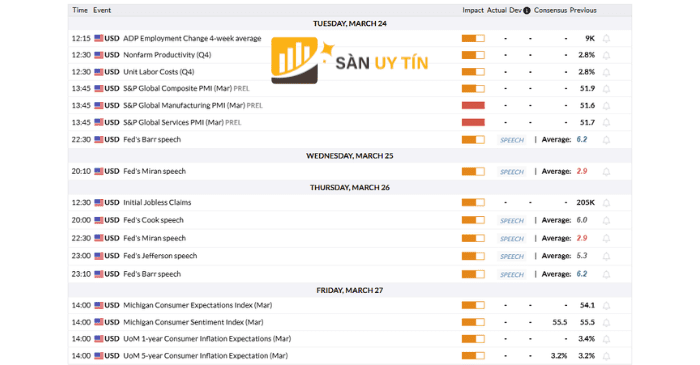This screenshot has height=365, width=700.
Task: Open the Thursday 23:10 Fed's Barr speech event
Action: coord(152,274)
